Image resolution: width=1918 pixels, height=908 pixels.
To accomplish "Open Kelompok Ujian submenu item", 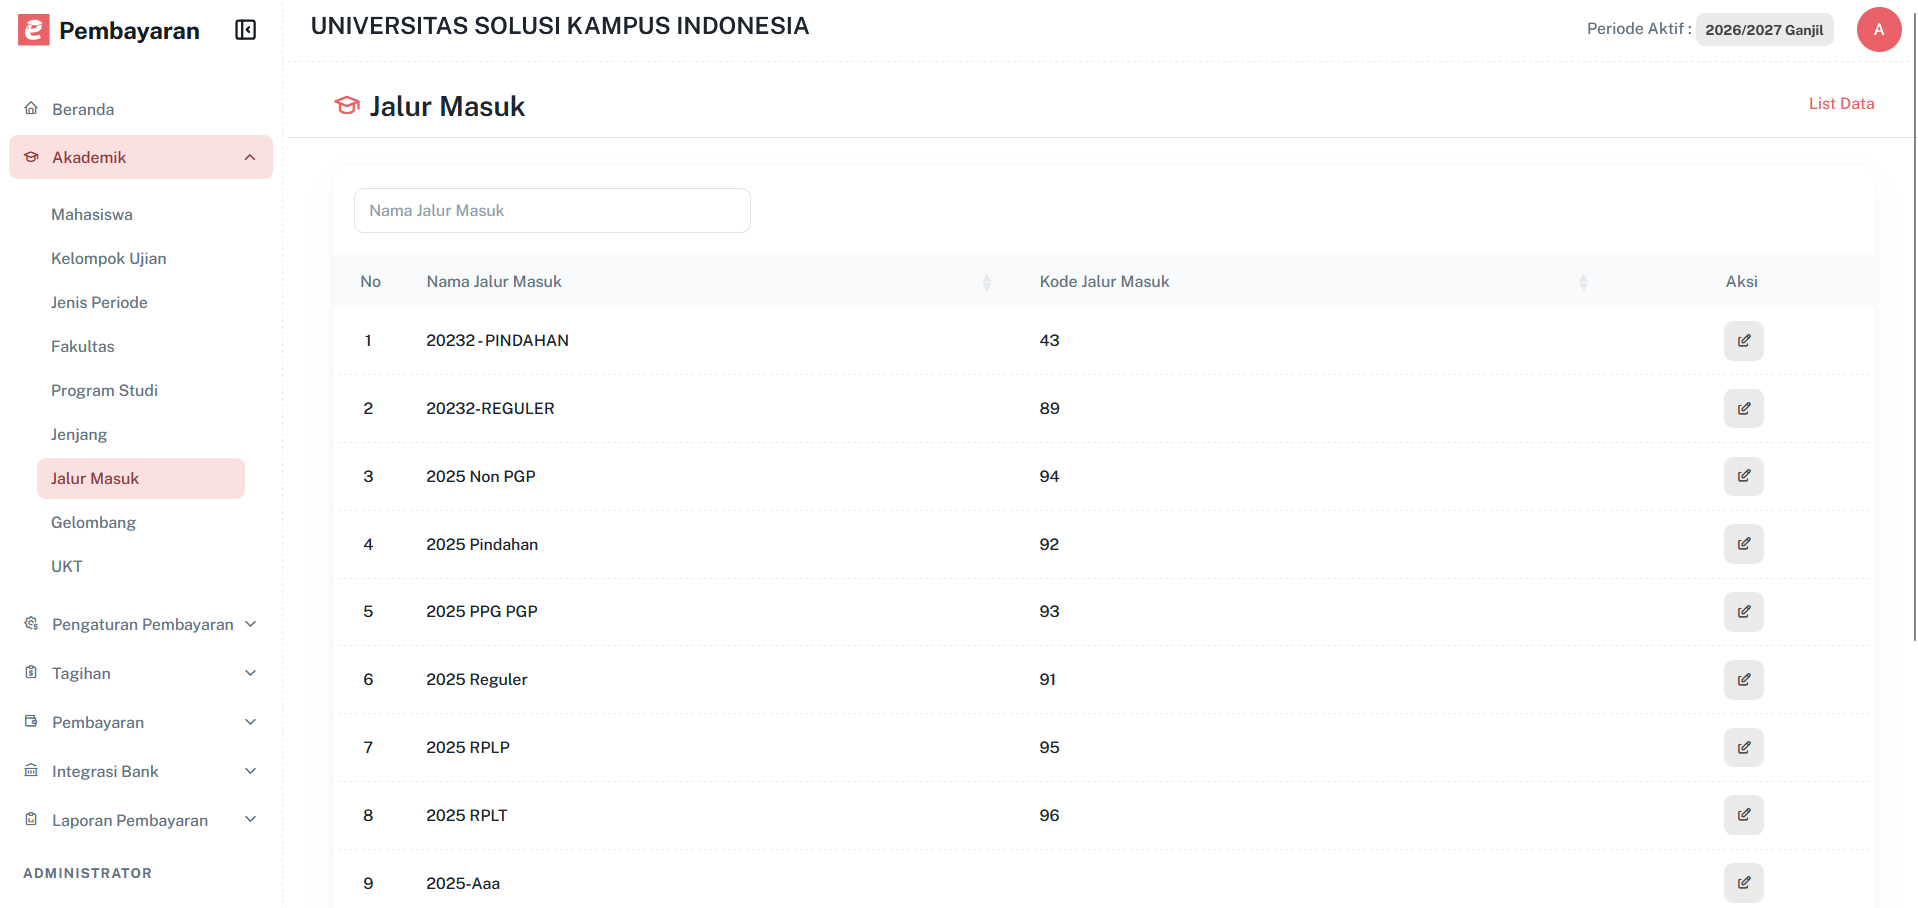I will tap(109, 258).
